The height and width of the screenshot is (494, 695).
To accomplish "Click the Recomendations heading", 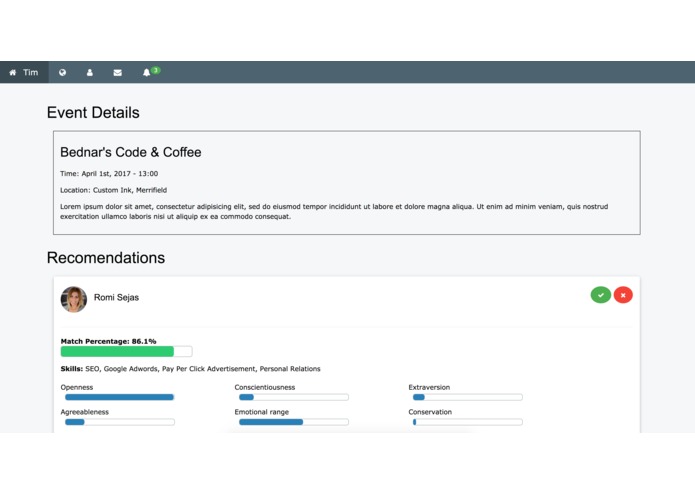I will click(106, 258).
